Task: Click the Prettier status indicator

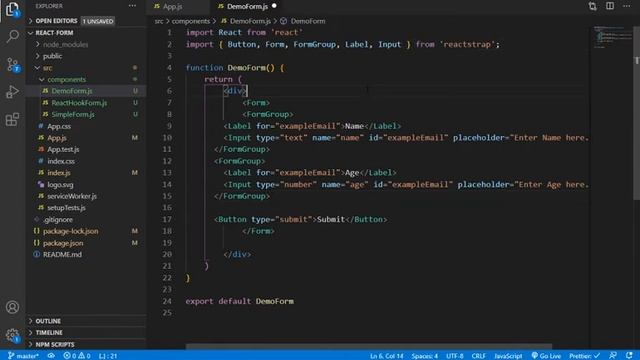Action: point(584,356)
